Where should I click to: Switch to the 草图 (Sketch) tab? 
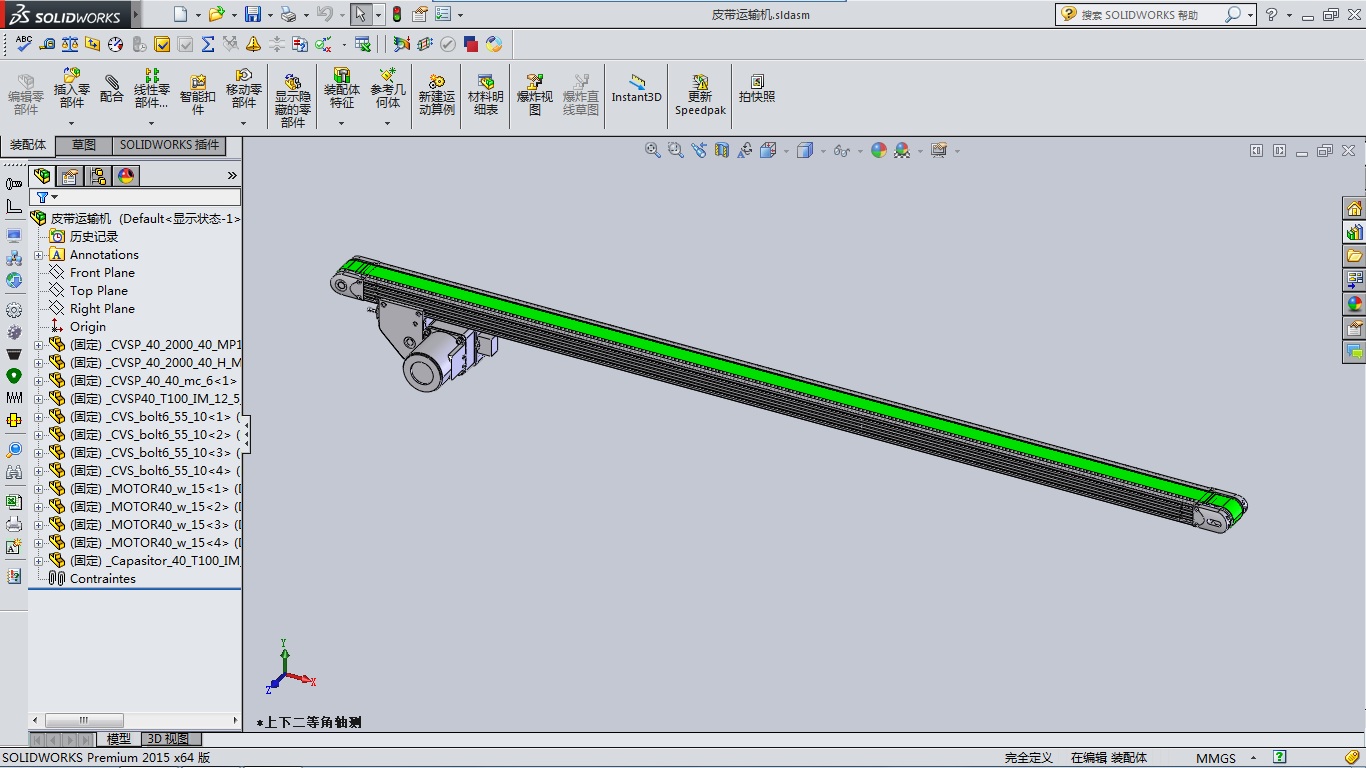[84, 146]
